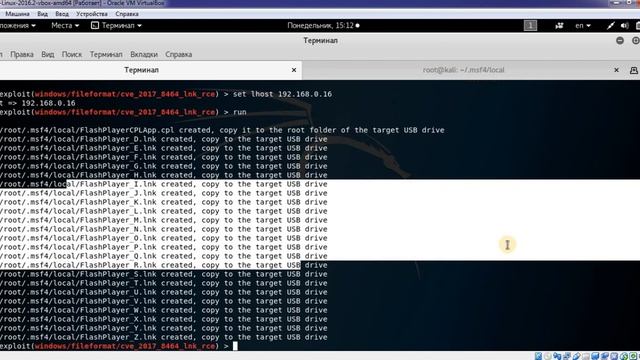Open Правка menu in the terminal window
The height and width of the screenshot is (360, 640).
(x=22, y=54)
